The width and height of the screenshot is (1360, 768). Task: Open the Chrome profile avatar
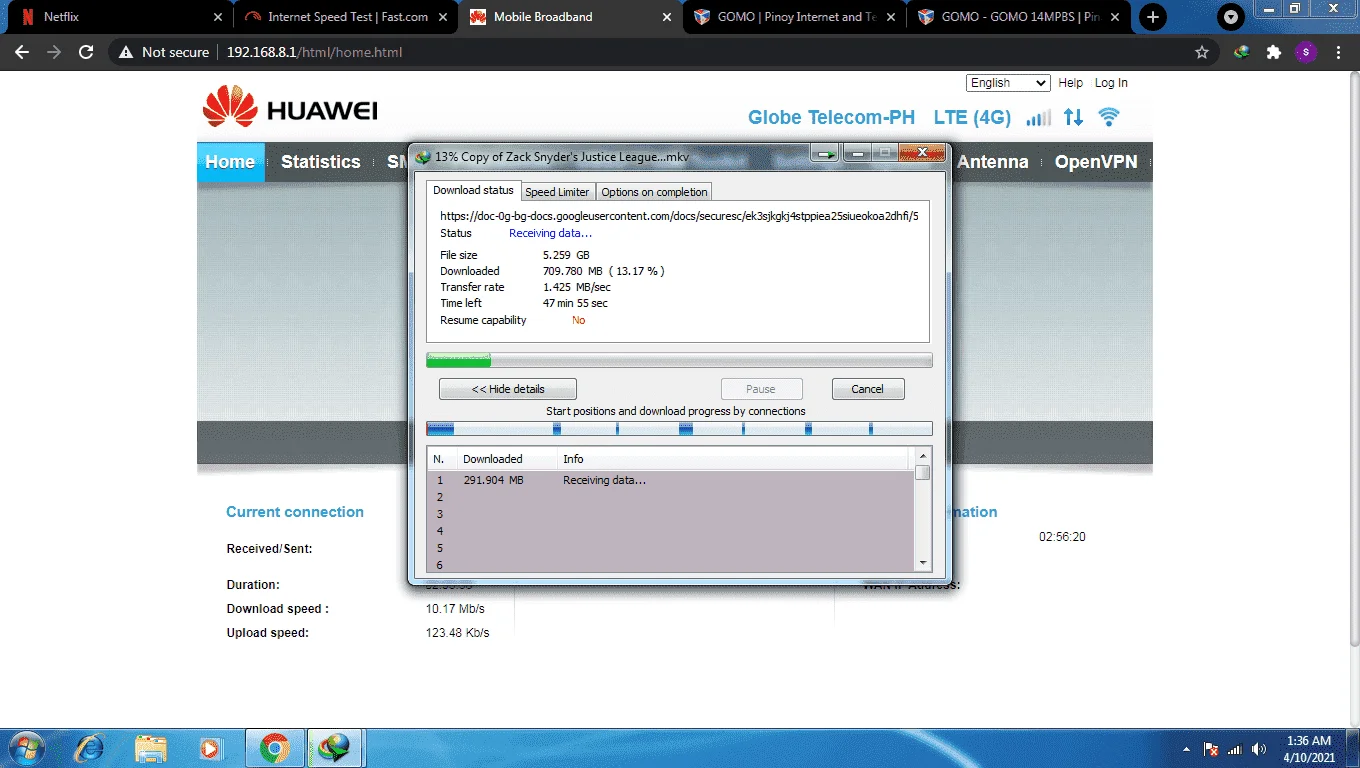click(x=1305, y=52)
